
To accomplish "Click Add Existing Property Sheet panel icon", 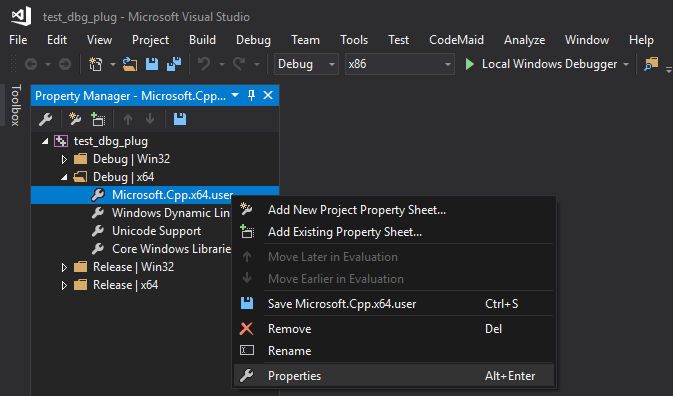I will [98, 119].
